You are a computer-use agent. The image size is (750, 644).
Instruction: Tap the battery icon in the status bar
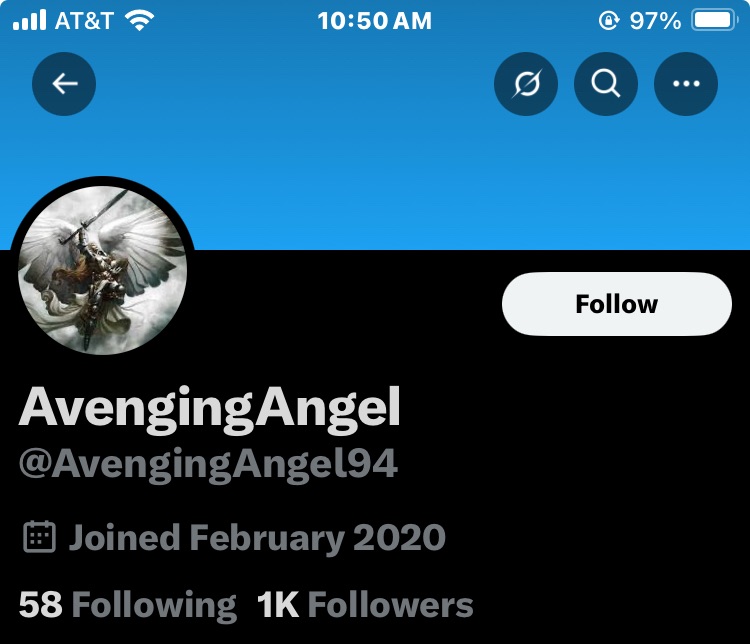(715, 20)
